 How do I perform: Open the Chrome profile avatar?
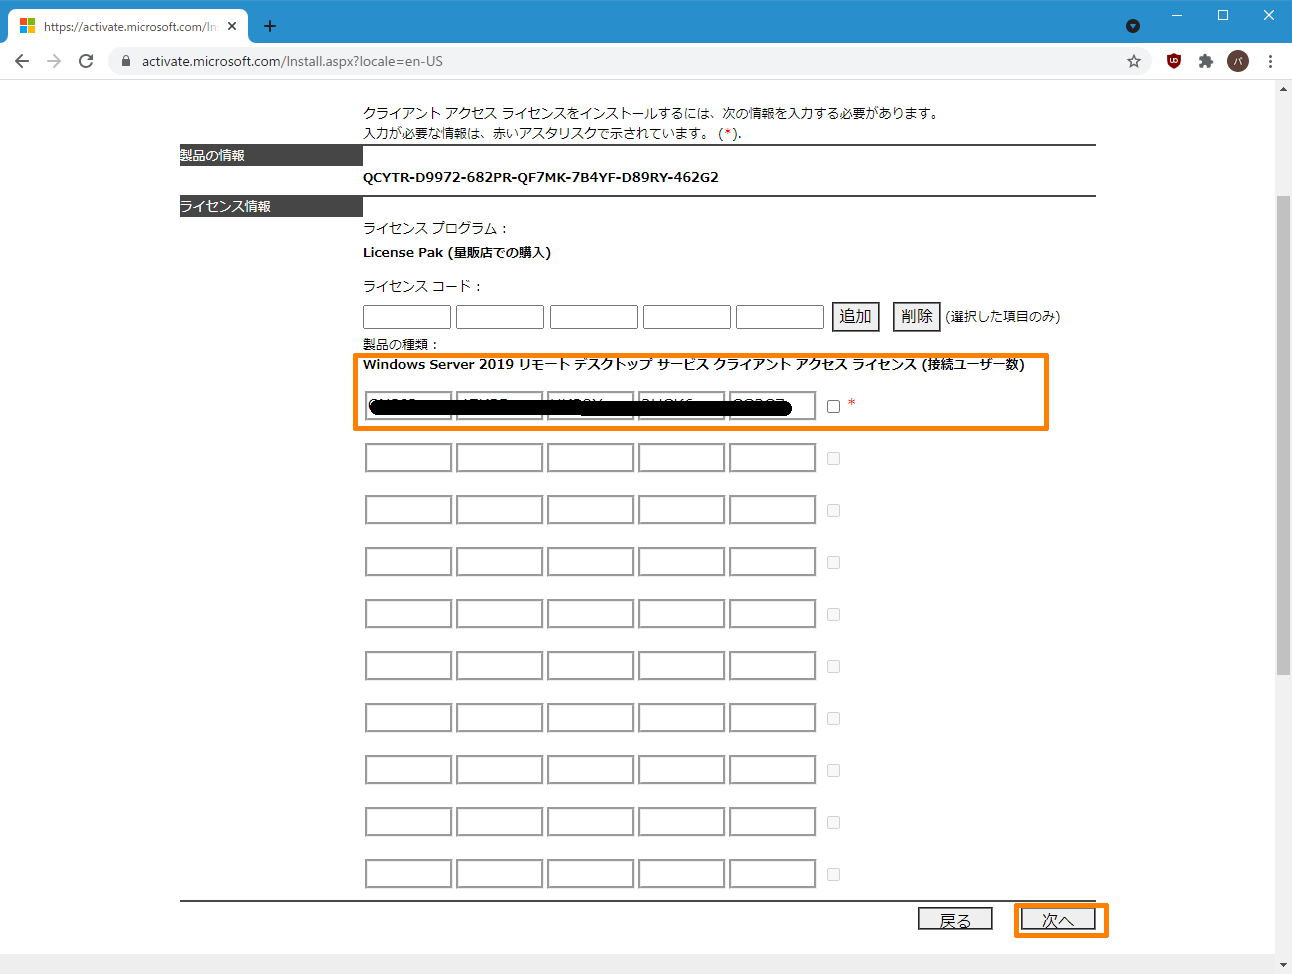tap(1238, 61)
